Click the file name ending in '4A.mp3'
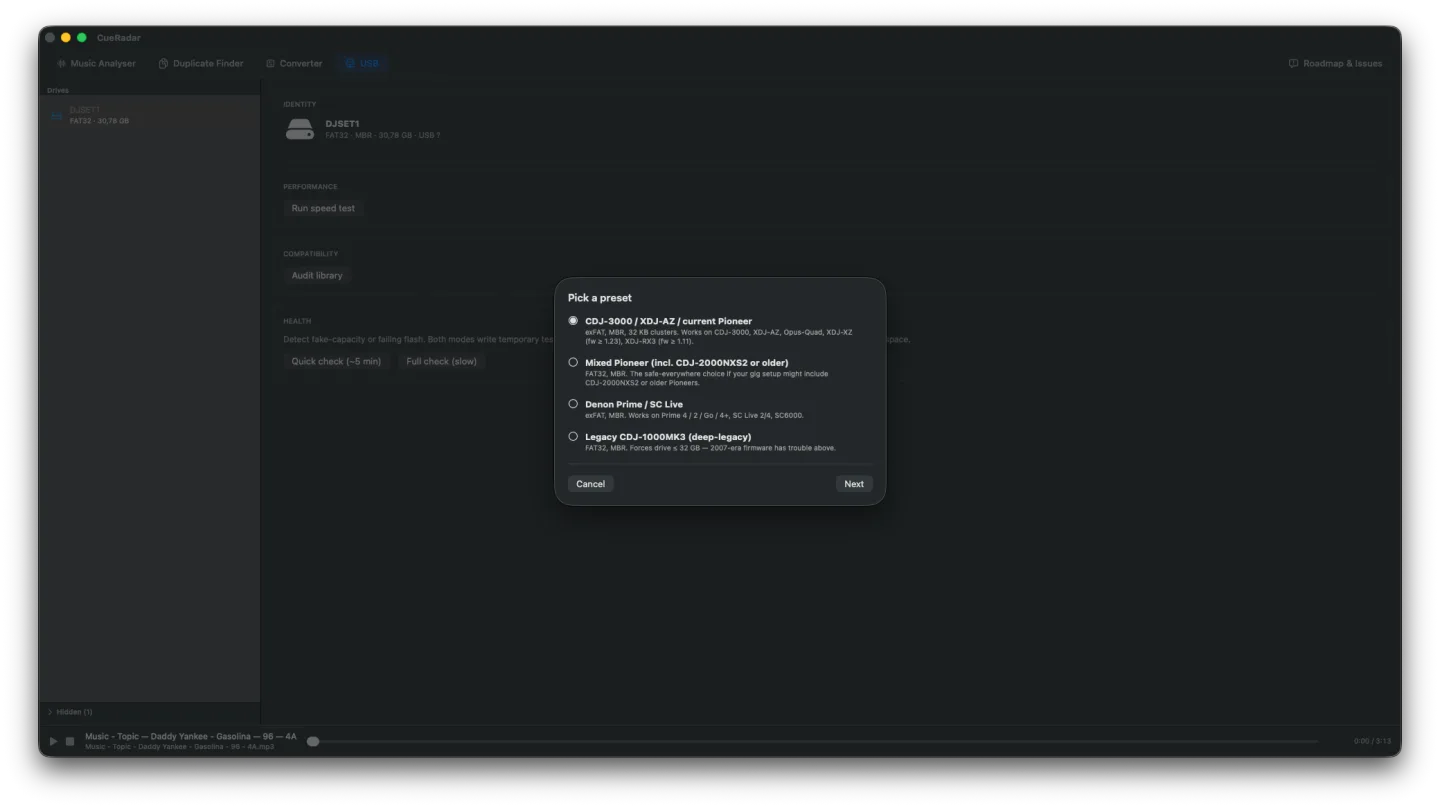 click(x=179, y=747)
